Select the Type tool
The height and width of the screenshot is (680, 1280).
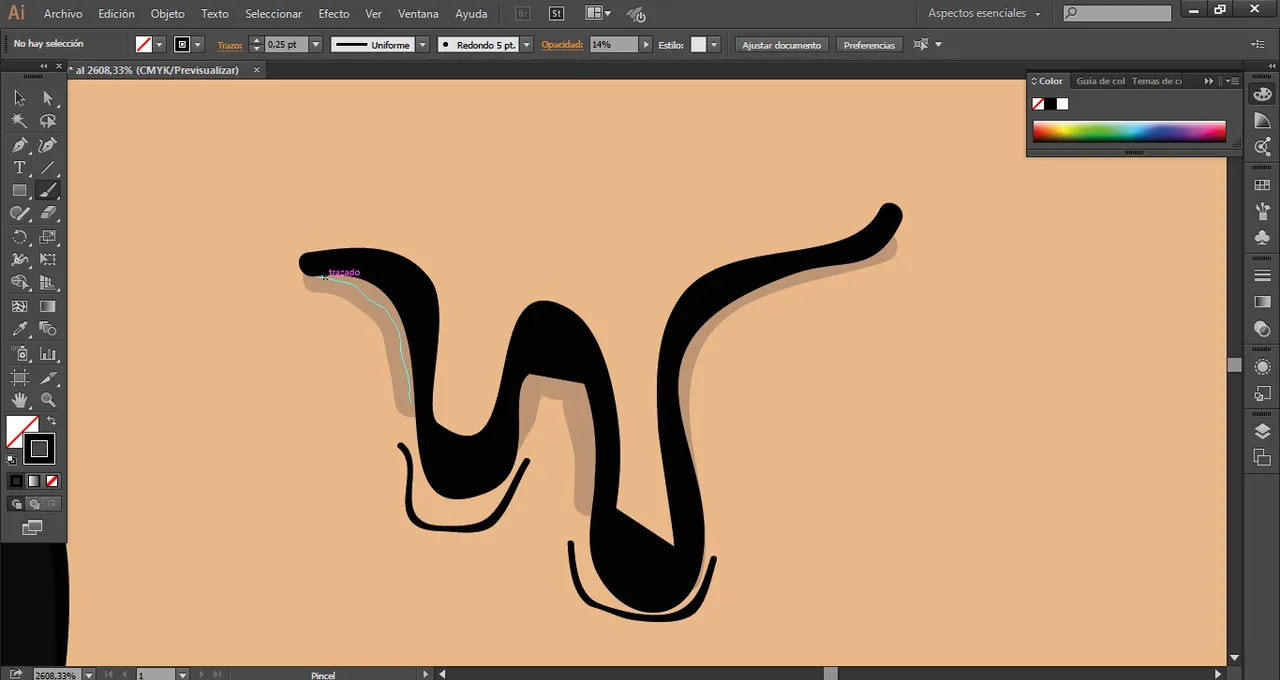click(x=20, y=167)
